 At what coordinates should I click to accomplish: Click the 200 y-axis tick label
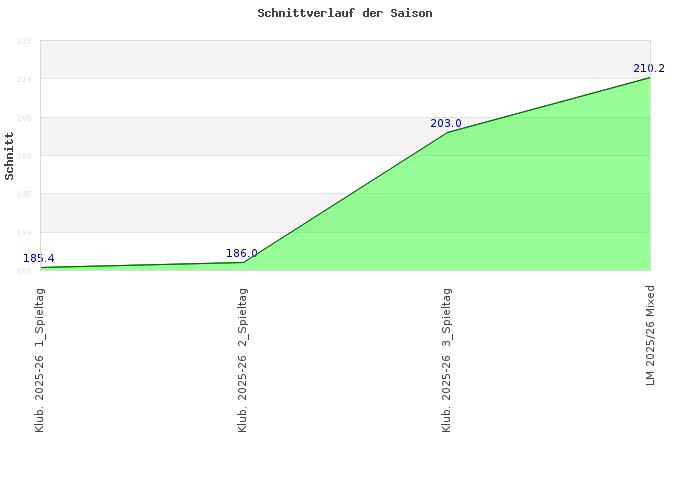pyautogui.click(x=24, y=156)
